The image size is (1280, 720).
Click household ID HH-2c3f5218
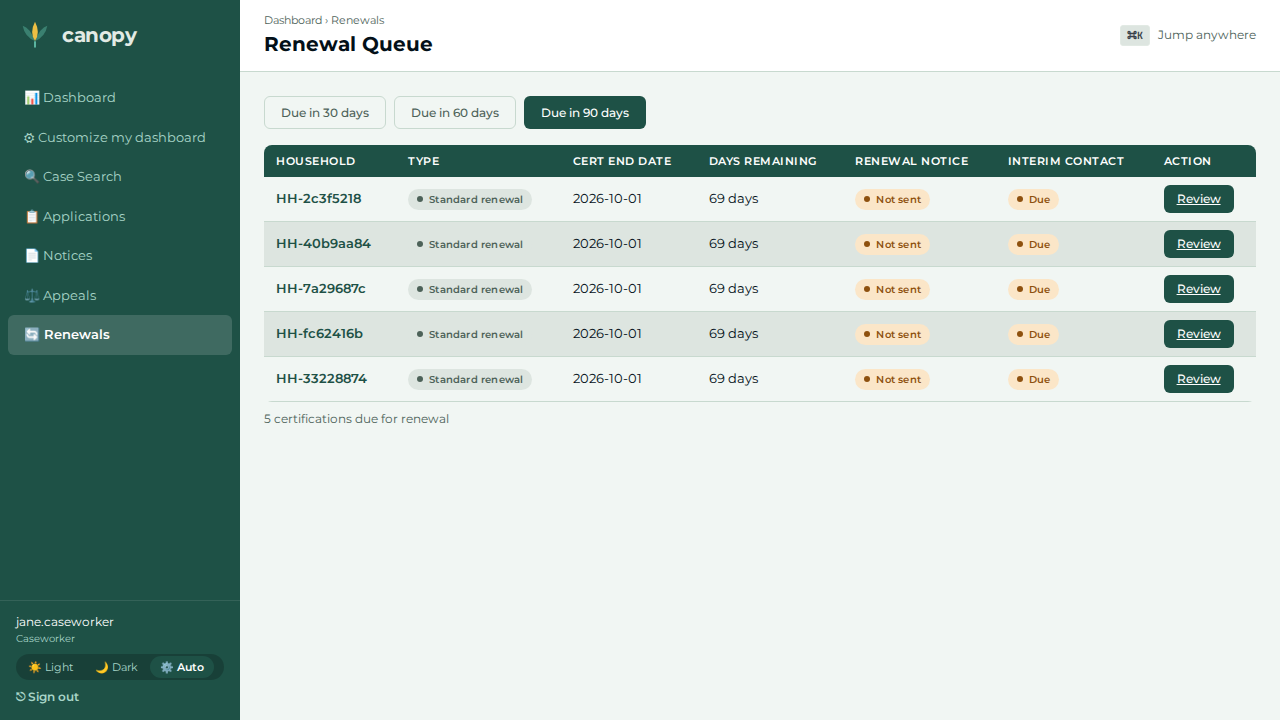pyautogui.click(x=319, y=199)
